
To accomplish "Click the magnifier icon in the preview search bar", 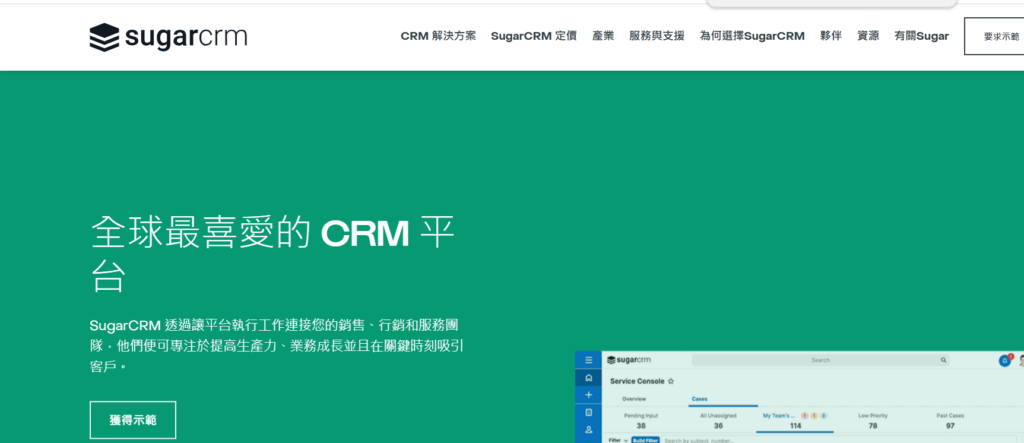I will pos(942,360).
